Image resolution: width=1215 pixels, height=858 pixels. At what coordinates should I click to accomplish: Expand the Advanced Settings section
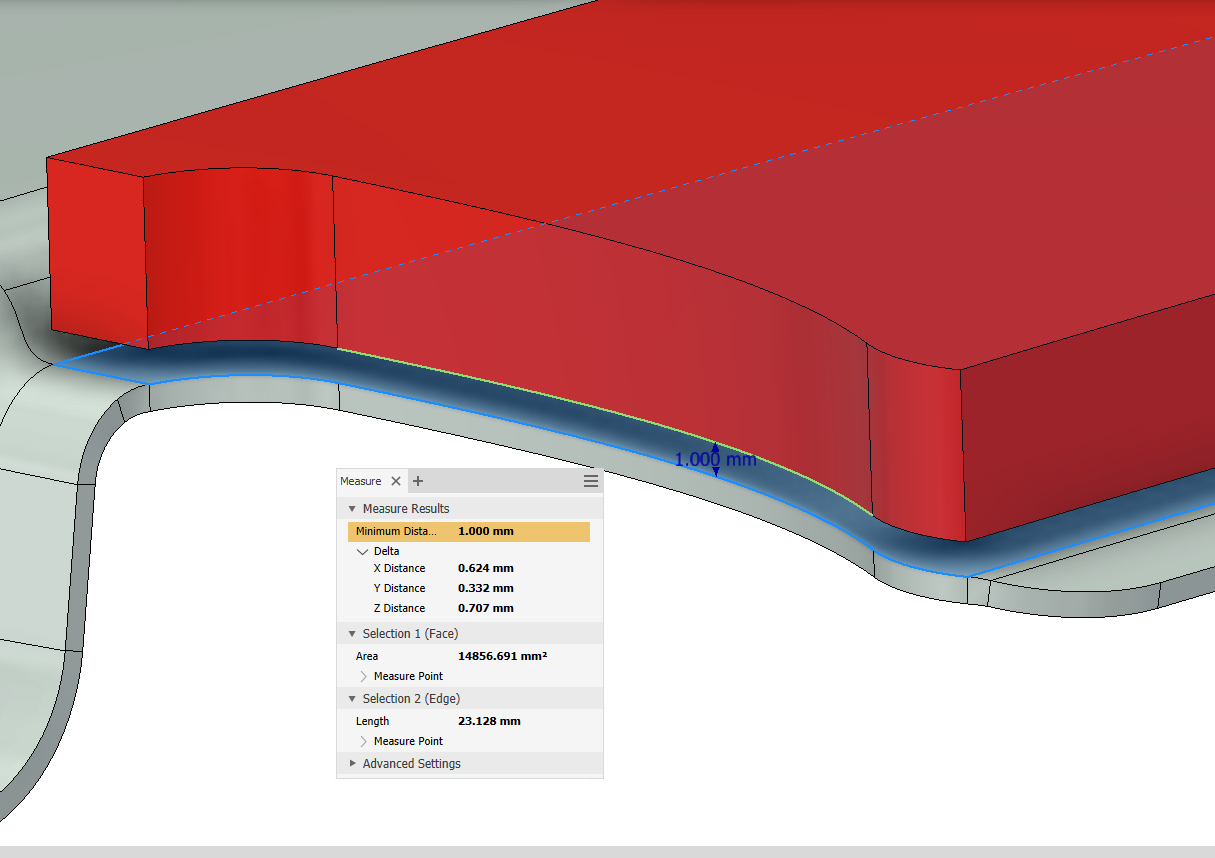coord(352,763)
